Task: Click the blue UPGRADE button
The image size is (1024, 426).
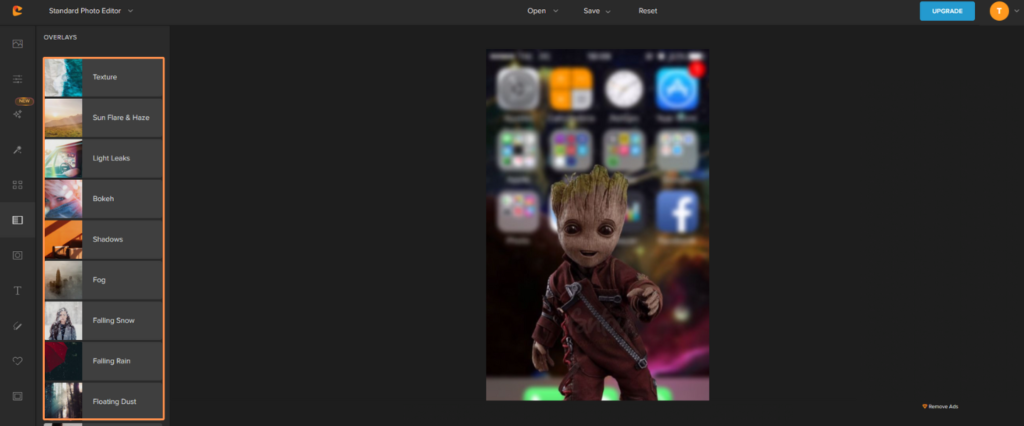Action: tap(947, 10)
